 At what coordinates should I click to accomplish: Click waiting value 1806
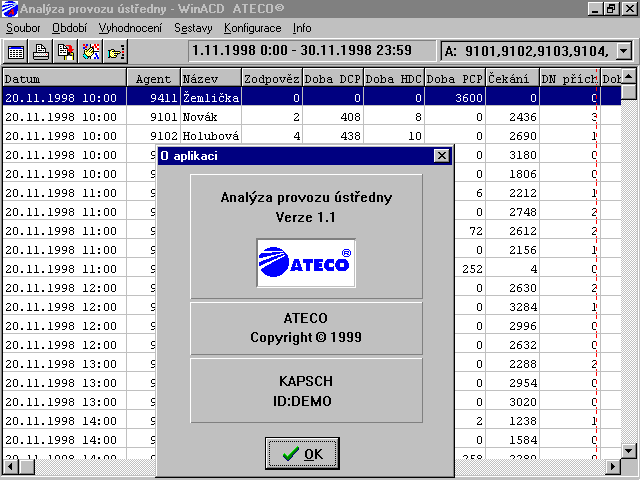pyautogui.click(x=523, y=174)
